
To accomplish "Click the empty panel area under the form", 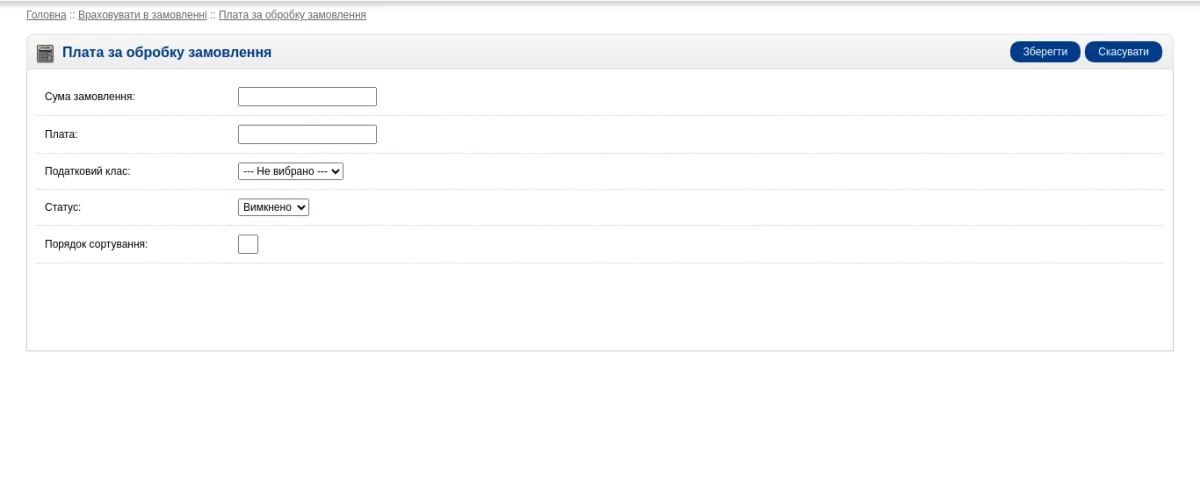I will pos(600,306).
